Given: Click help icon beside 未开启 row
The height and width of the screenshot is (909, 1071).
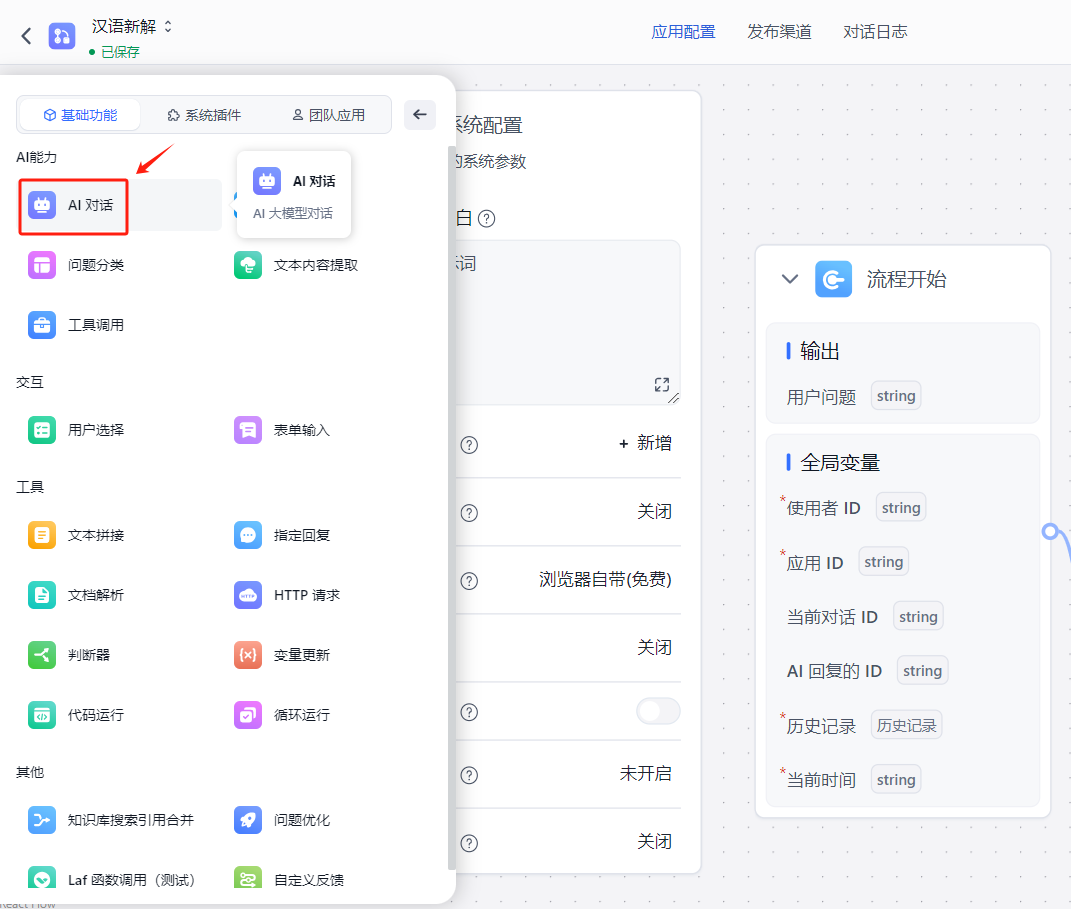Looking at the screenshot, I should pos(469,775).
